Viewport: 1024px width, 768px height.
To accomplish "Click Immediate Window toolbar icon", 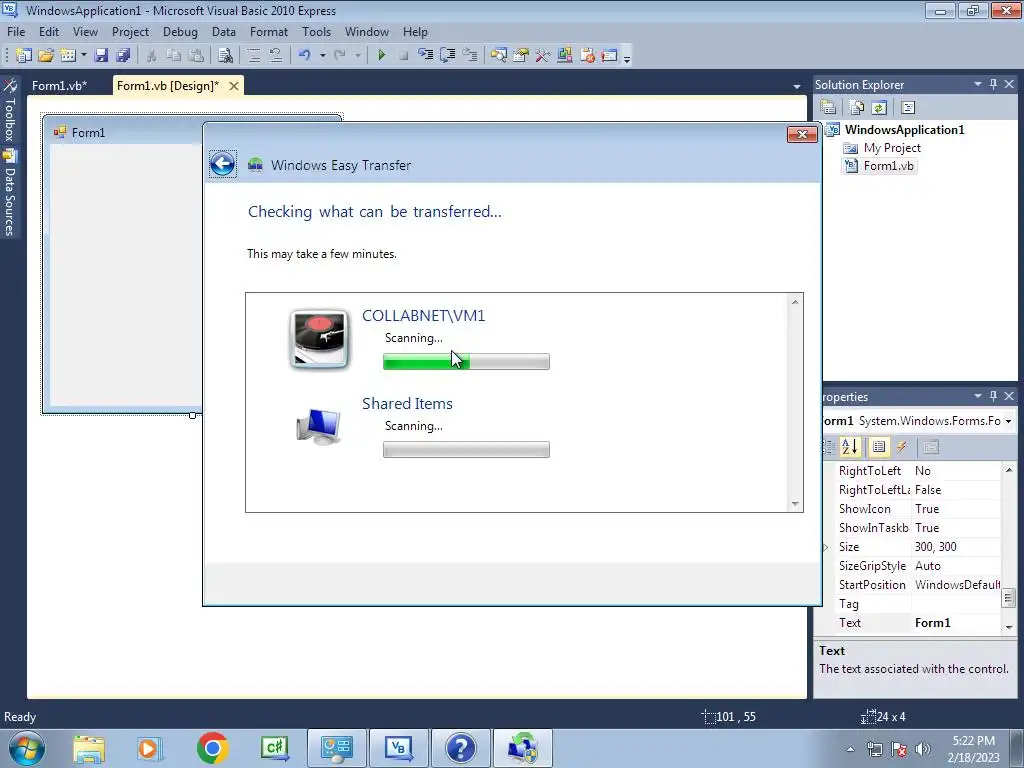I will pos(609,56).
